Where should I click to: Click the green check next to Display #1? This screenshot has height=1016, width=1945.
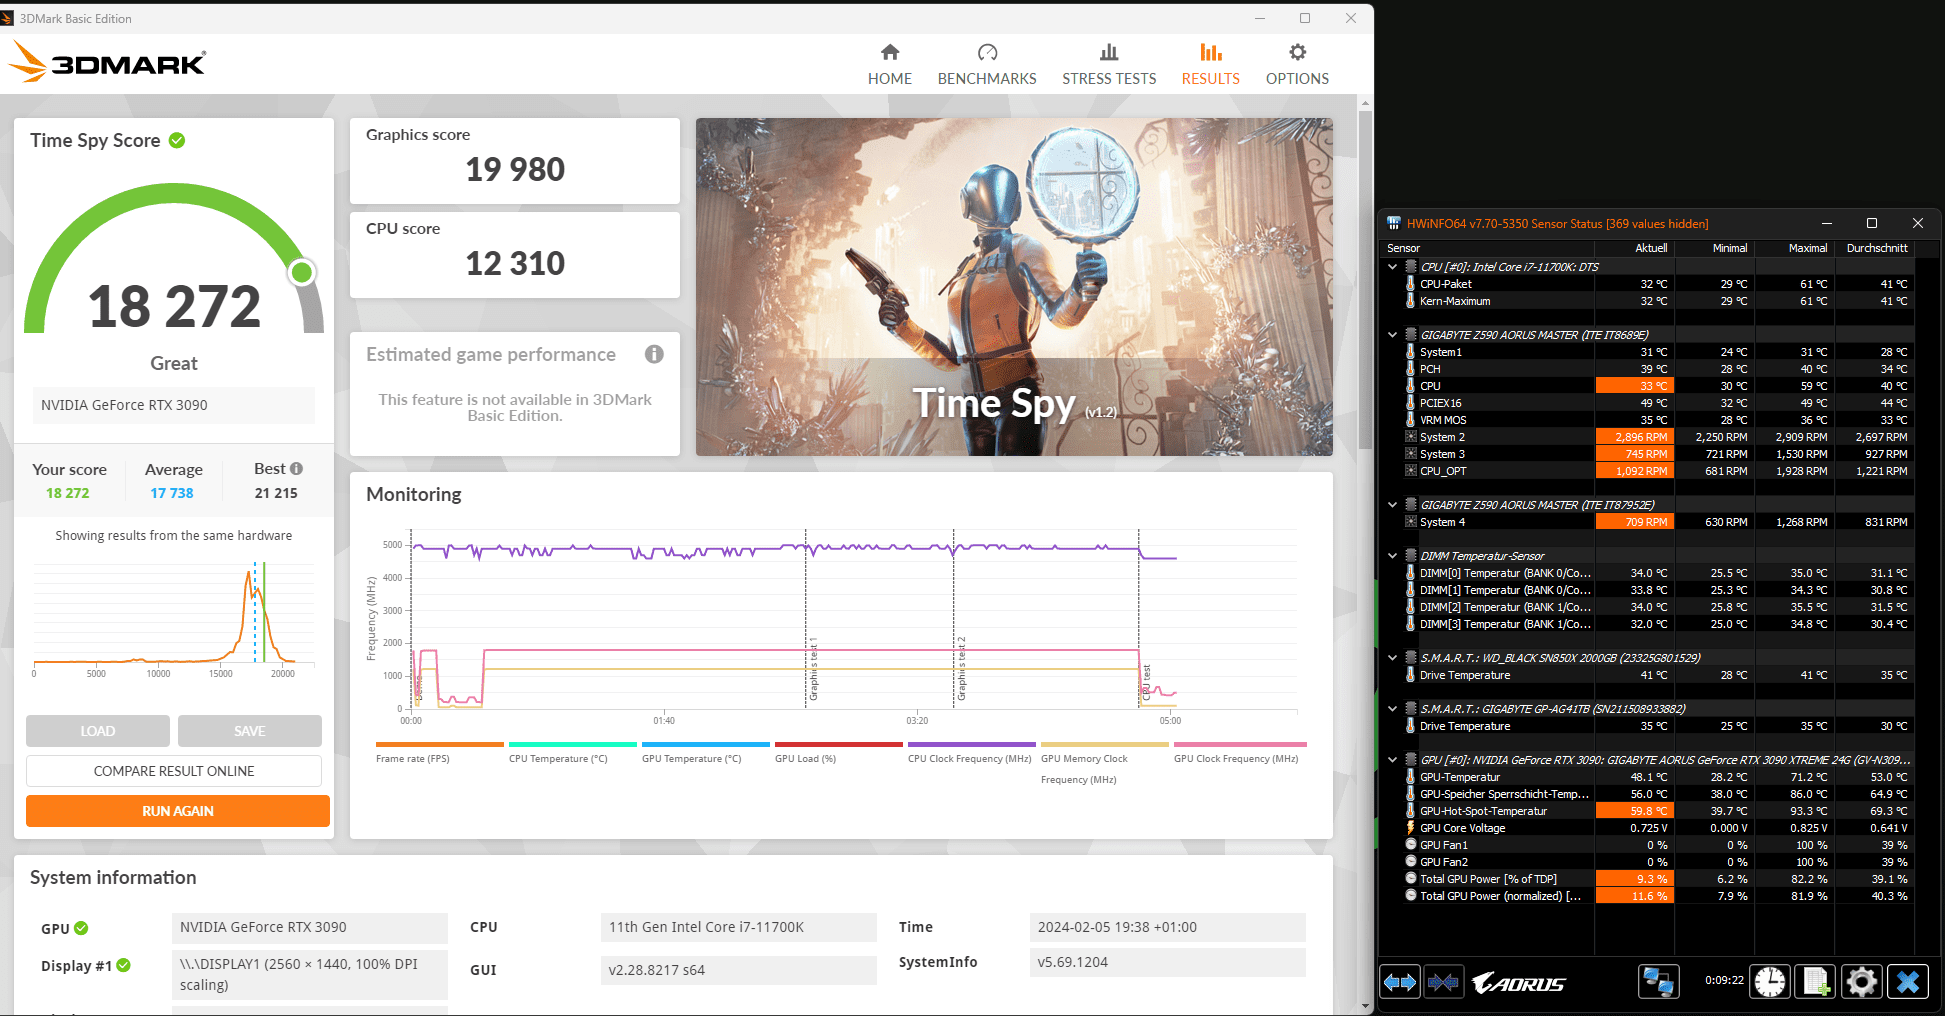coord(123,965)
